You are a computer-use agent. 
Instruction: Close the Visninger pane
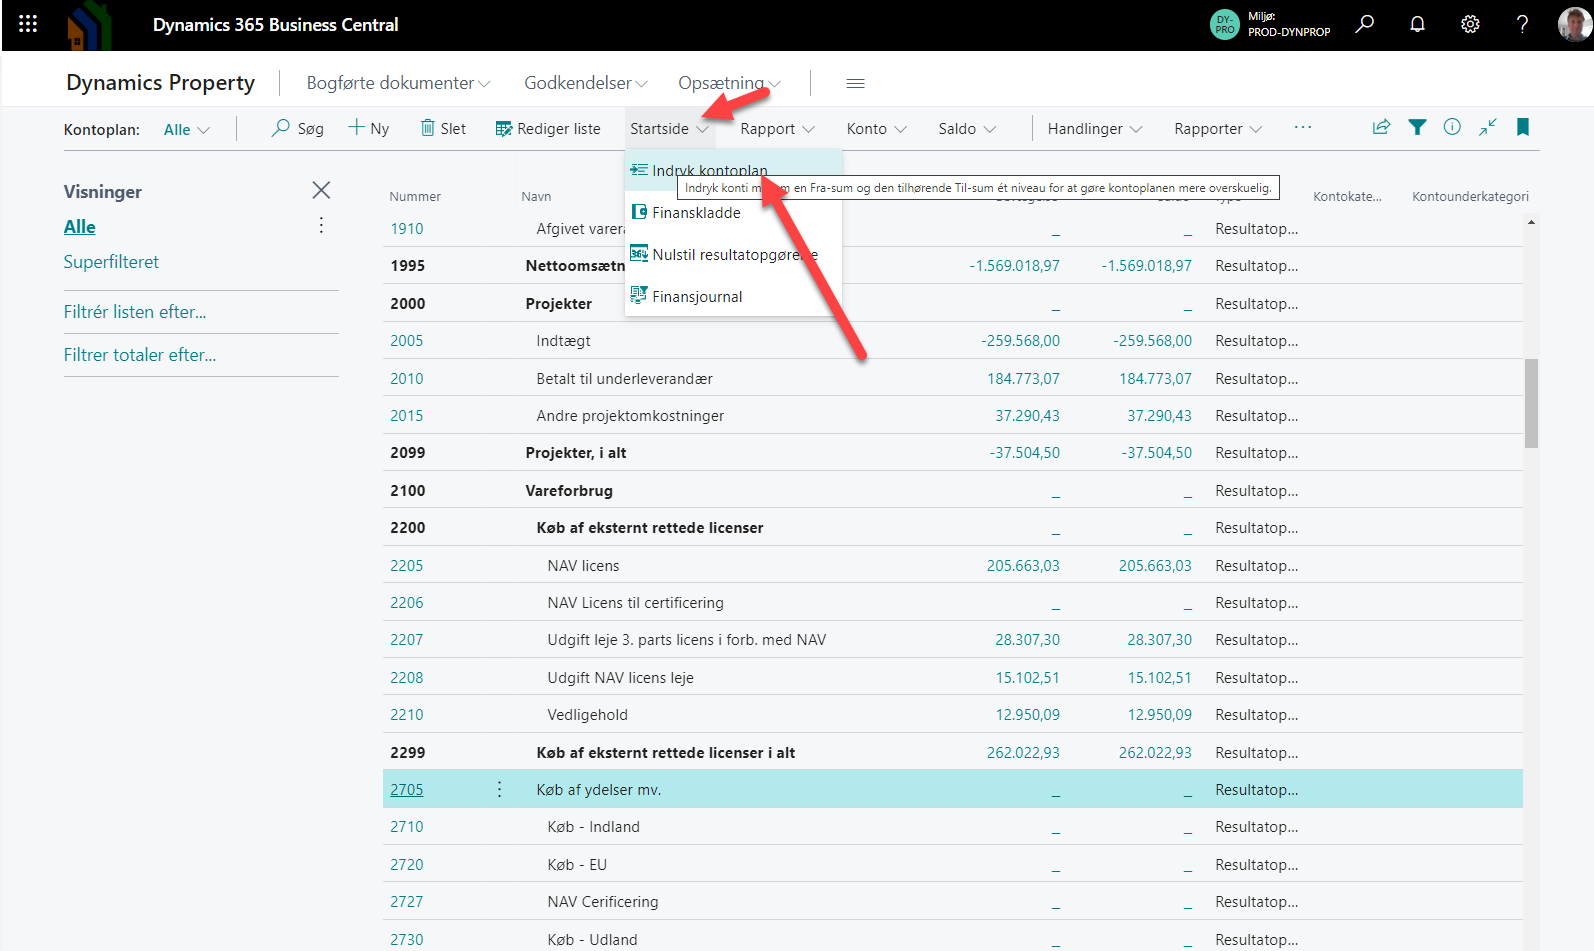(321, 190)
